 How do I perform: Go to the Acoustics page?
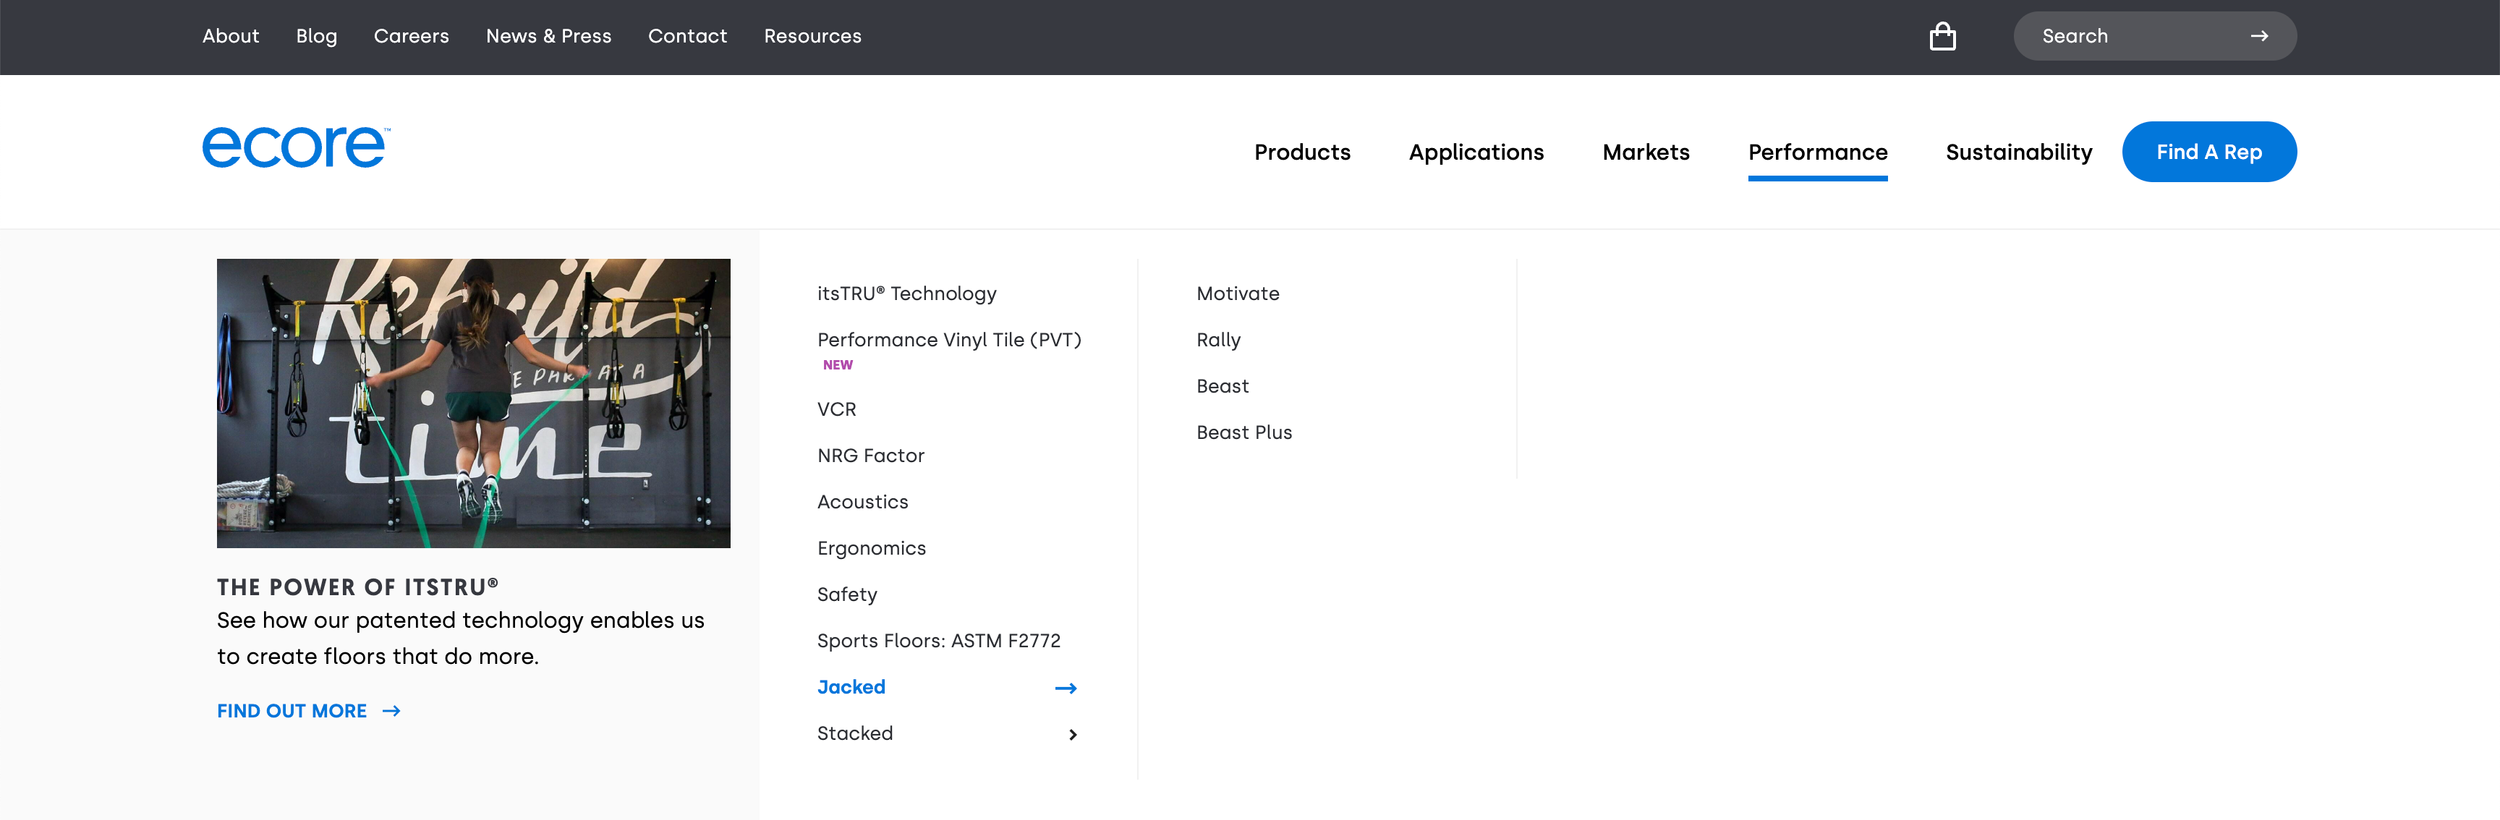[863, 502]
